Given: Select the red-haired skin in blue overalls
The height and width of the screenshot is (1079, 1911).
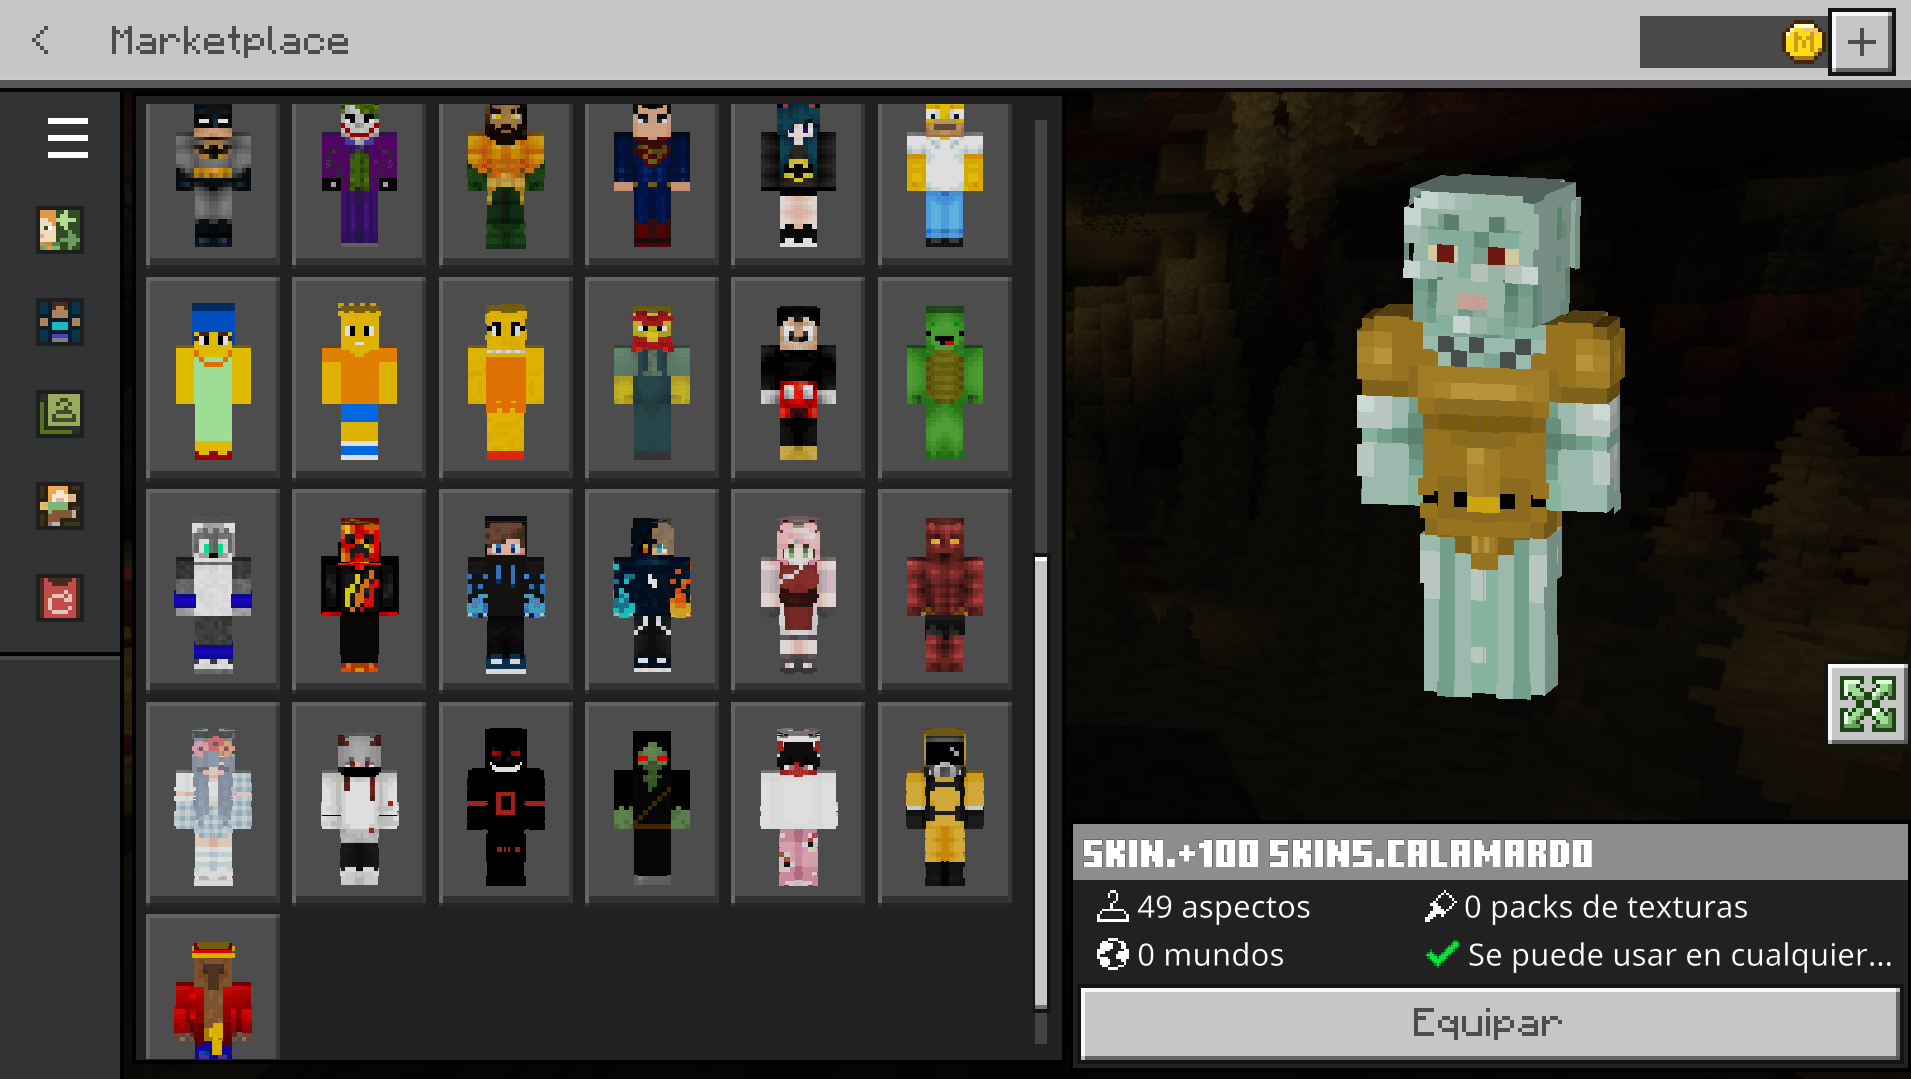Looking at the screenshot, I should (652, 377).
